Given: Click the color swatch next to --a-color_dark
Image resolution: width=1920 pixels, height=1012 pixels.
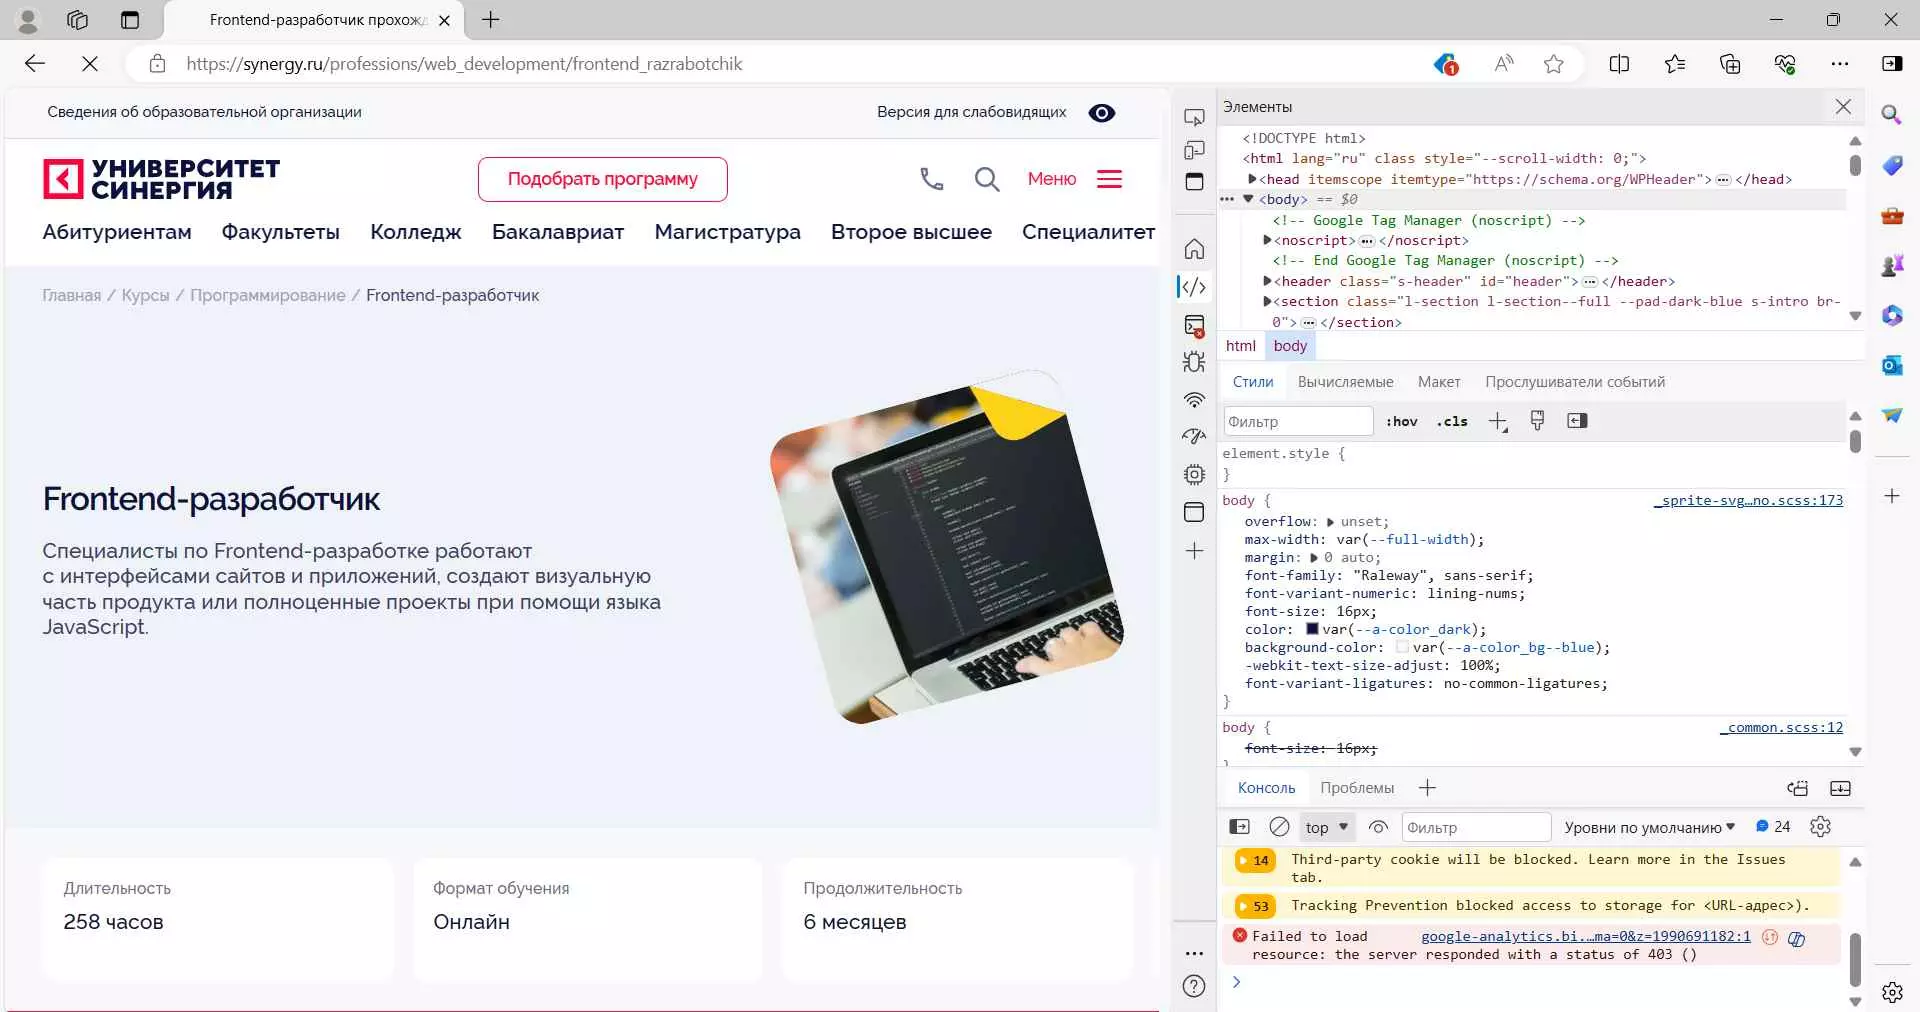Looking at the screenshot, I should pos(1312,629).
